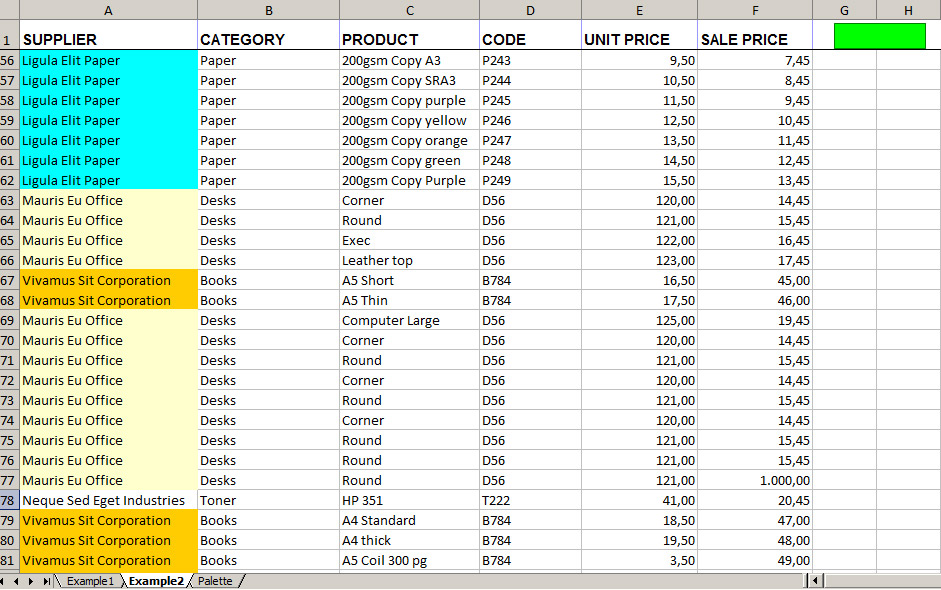The width and height of the screenshot is (941, 590).
Task: Click the horizontal scrollbar's left arrow
Action: (x=814, y=580)
